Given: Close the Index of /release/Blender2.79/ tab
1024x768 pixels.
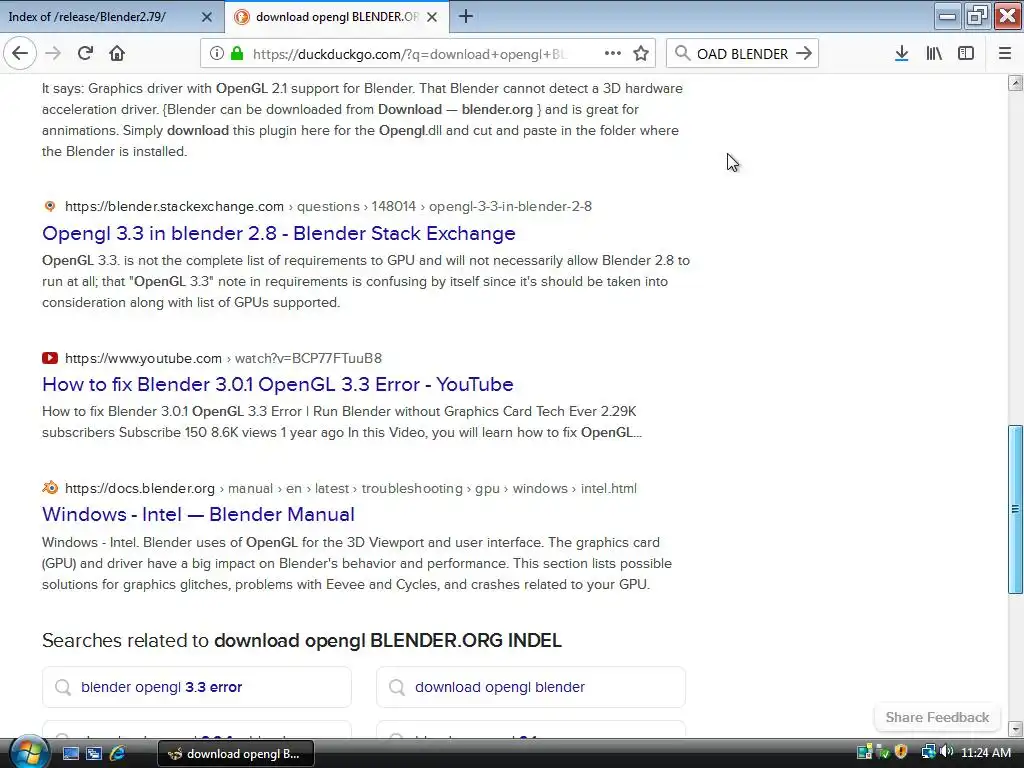Looking at the screenshot, I should 206,17.
